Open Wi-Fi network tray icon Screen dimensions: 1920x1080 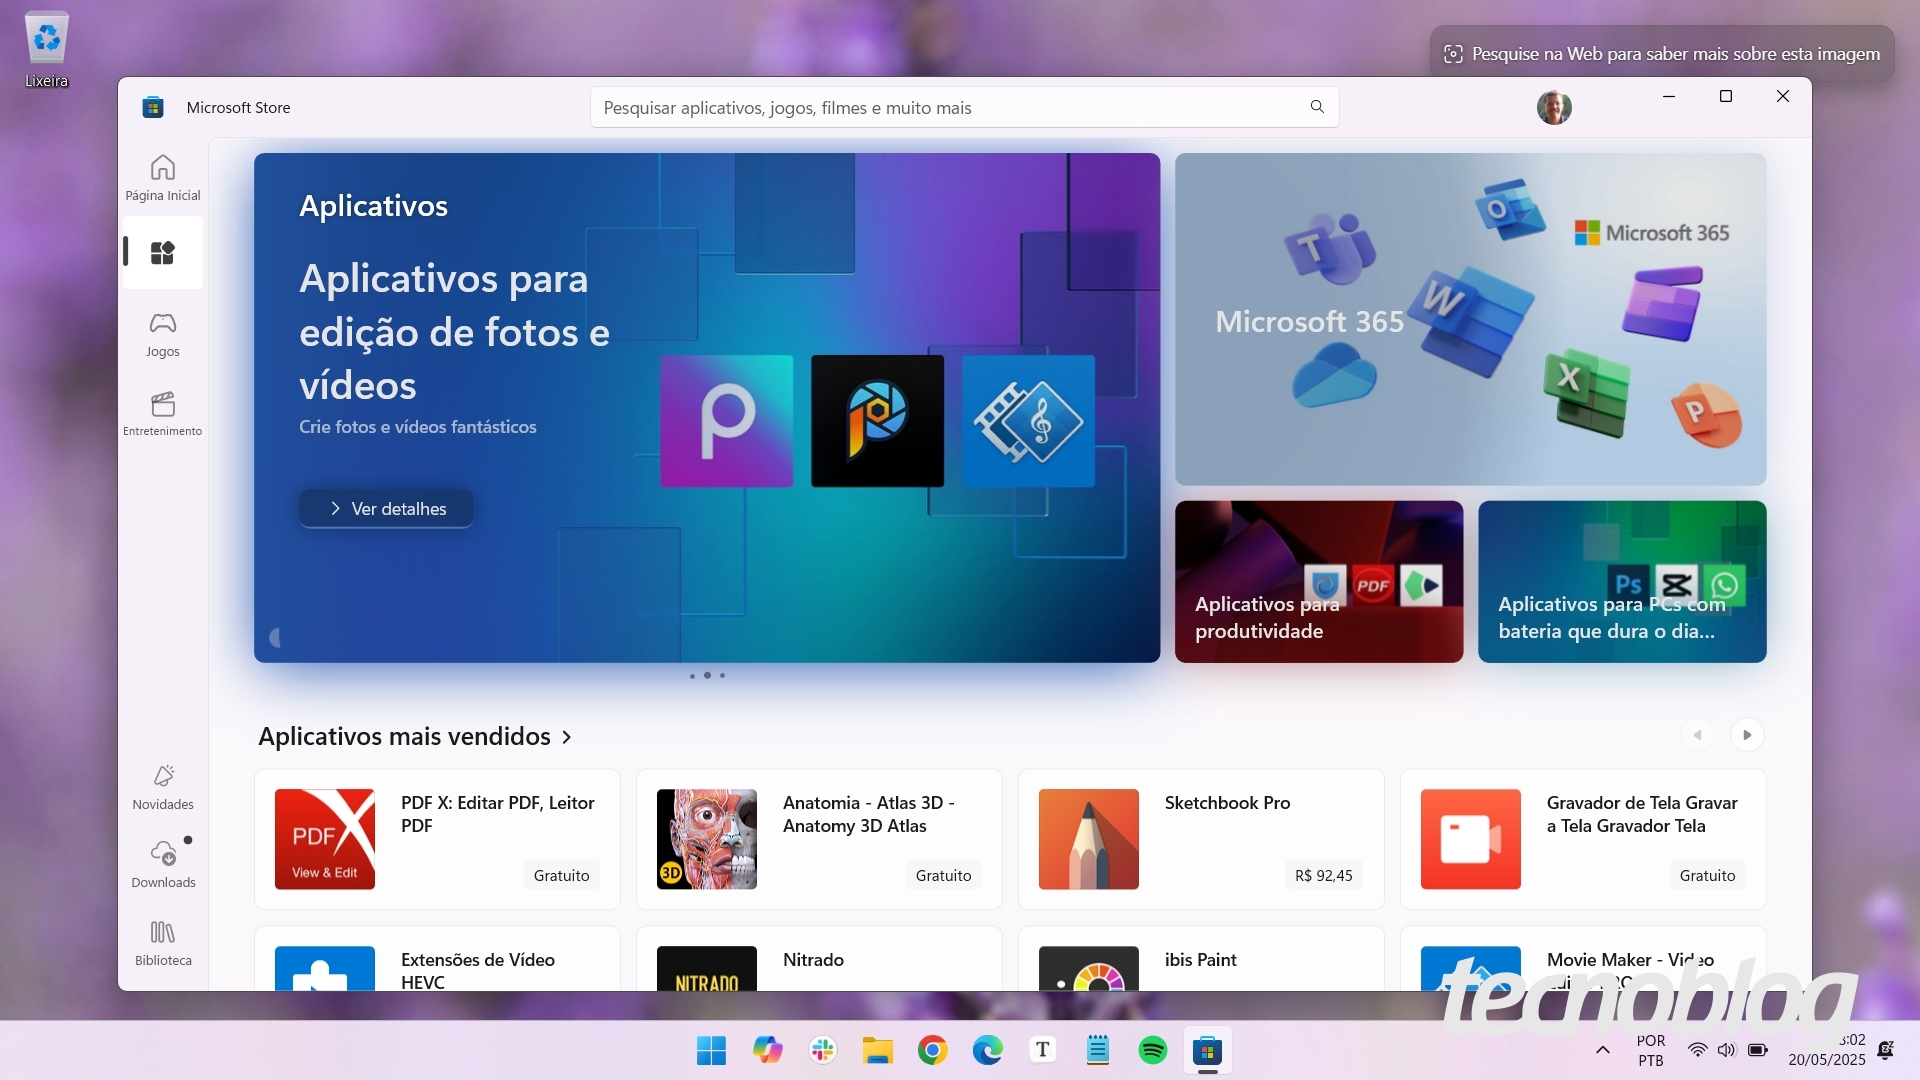1697,1050
